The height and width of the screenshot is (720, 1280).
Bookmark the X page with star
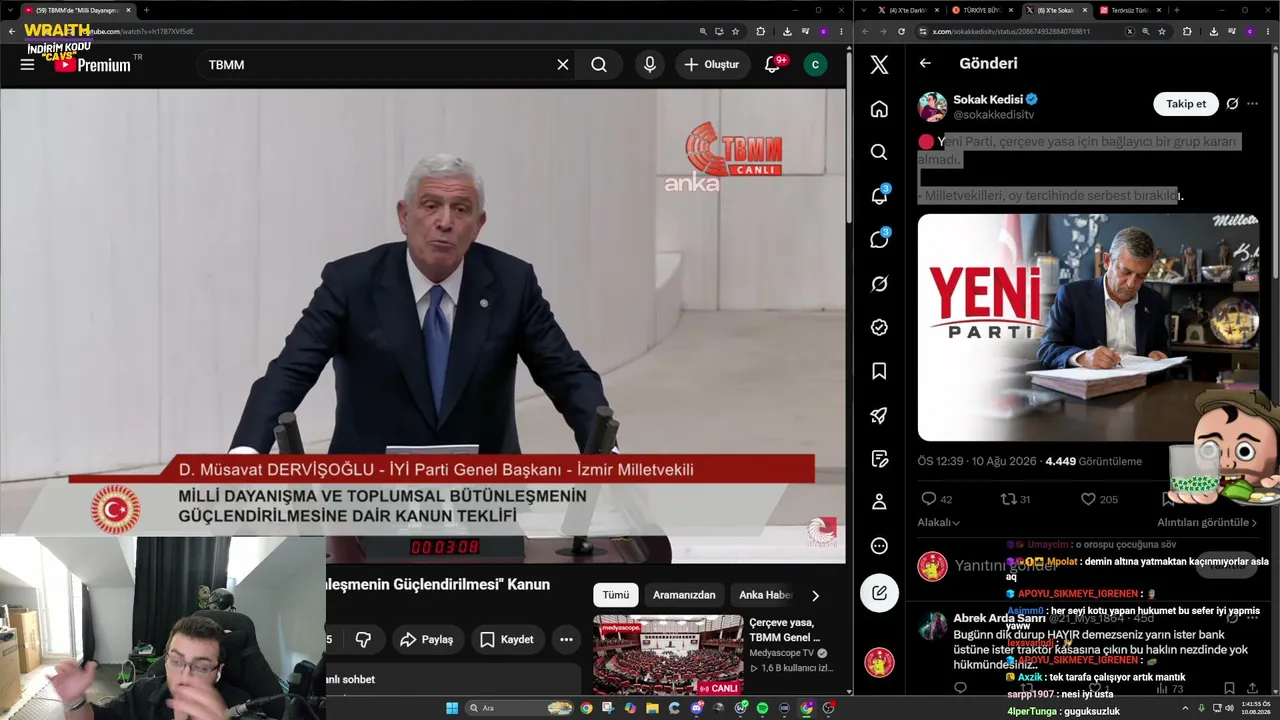tap(1162, 31)
